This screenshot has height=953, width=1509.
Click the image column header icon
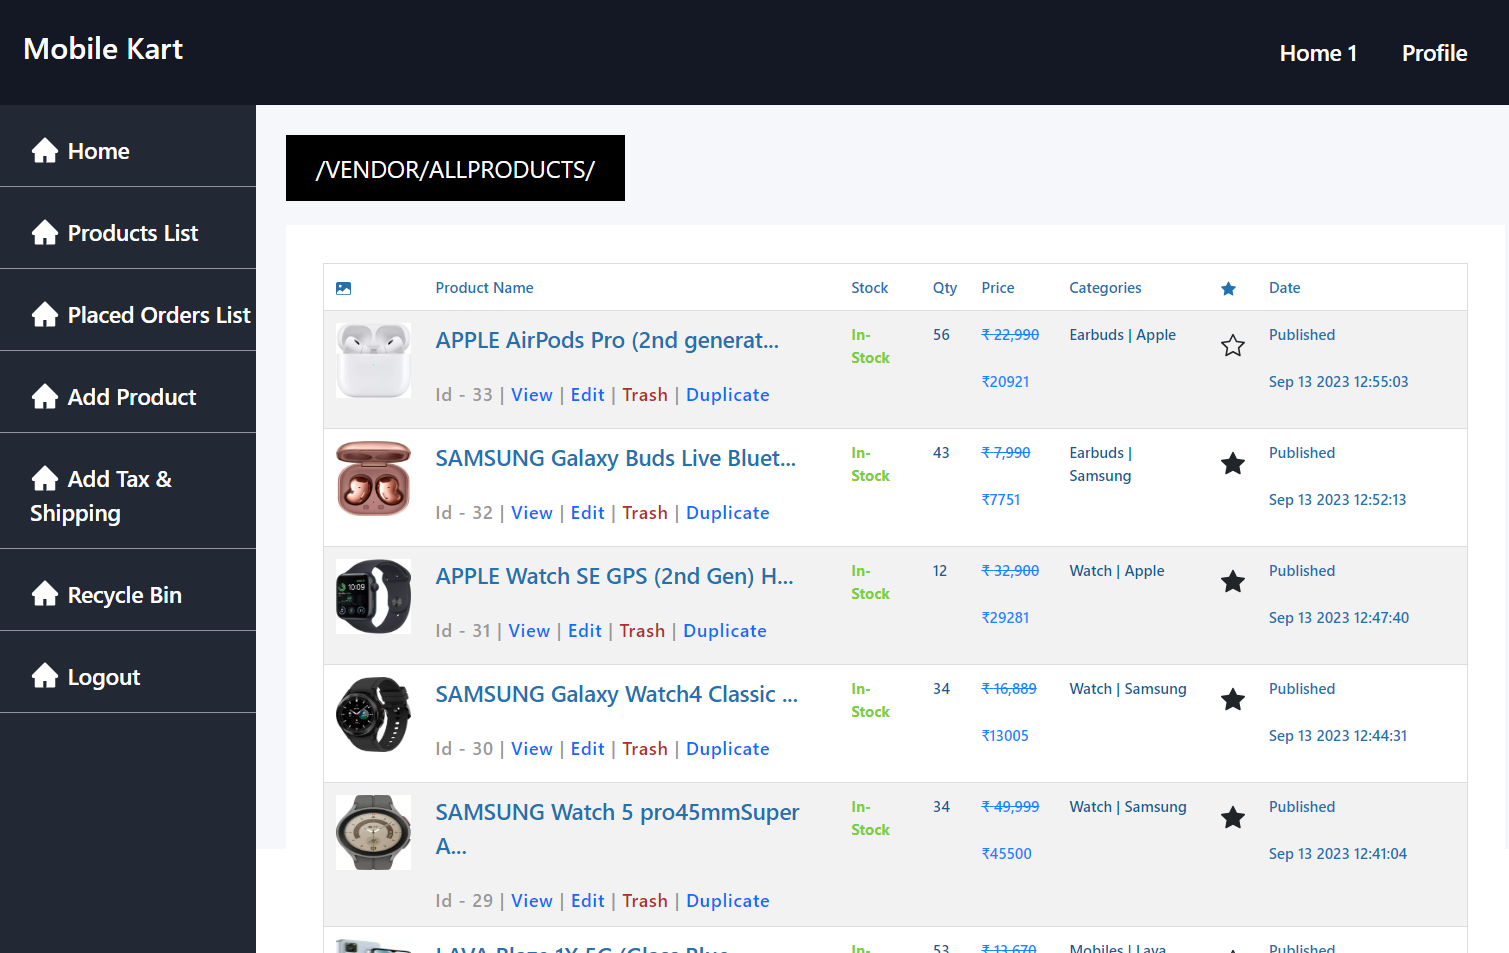(x=343, y=288)
